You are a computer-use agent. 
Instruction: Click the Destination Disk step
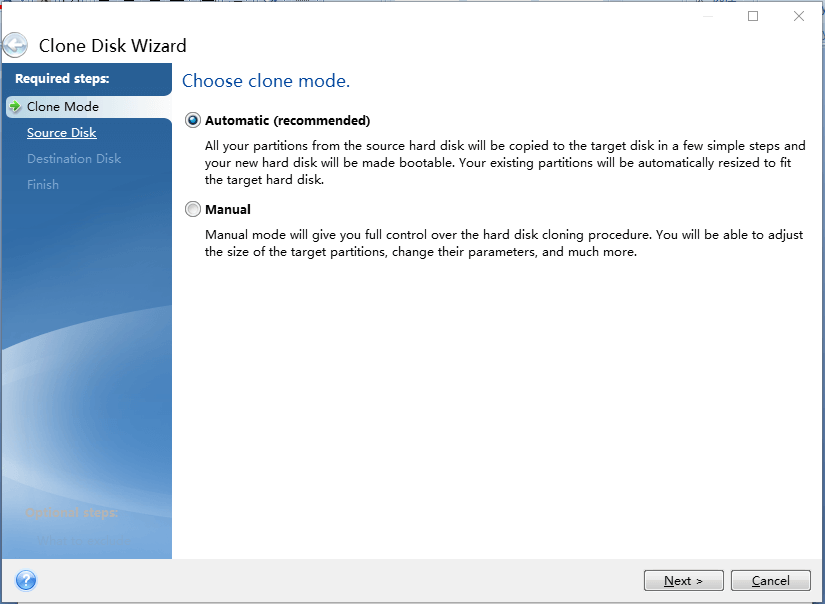click(74, 158)
